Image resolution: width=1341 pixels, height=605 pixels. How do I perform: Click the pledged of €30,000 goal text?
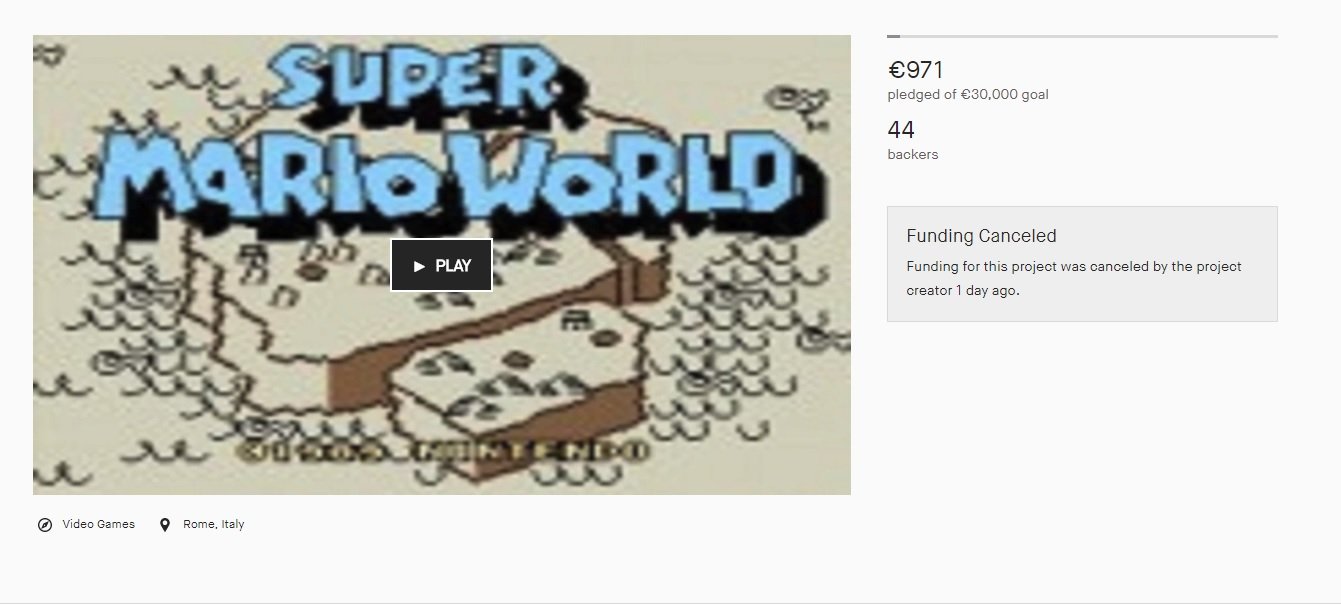(968, 95)
